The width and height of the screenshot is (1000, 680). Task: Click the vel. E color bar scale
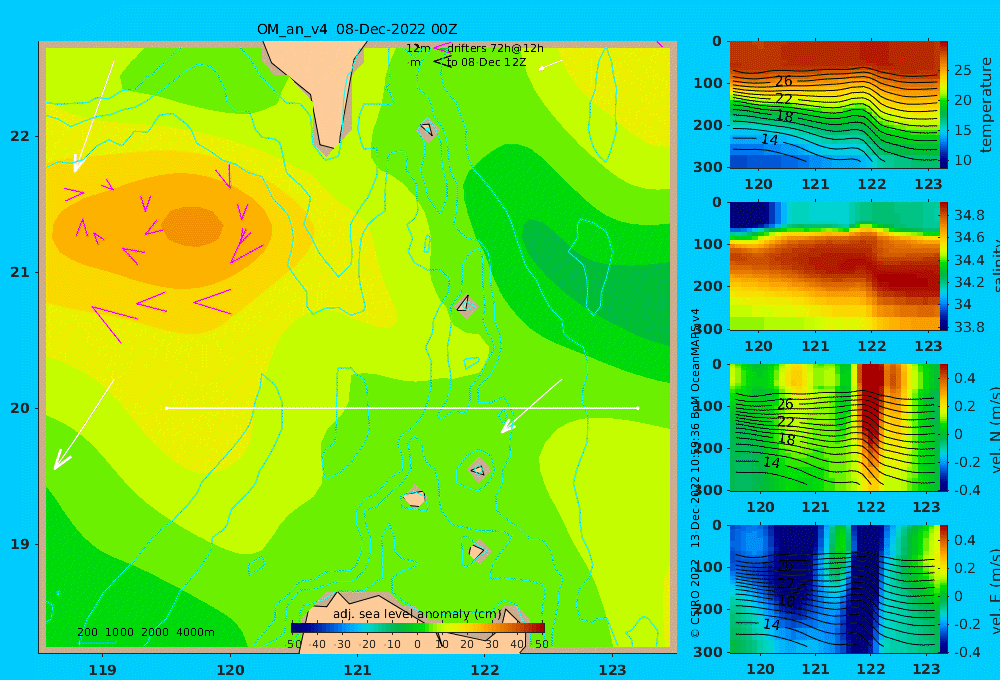click(x=944, y=589)
